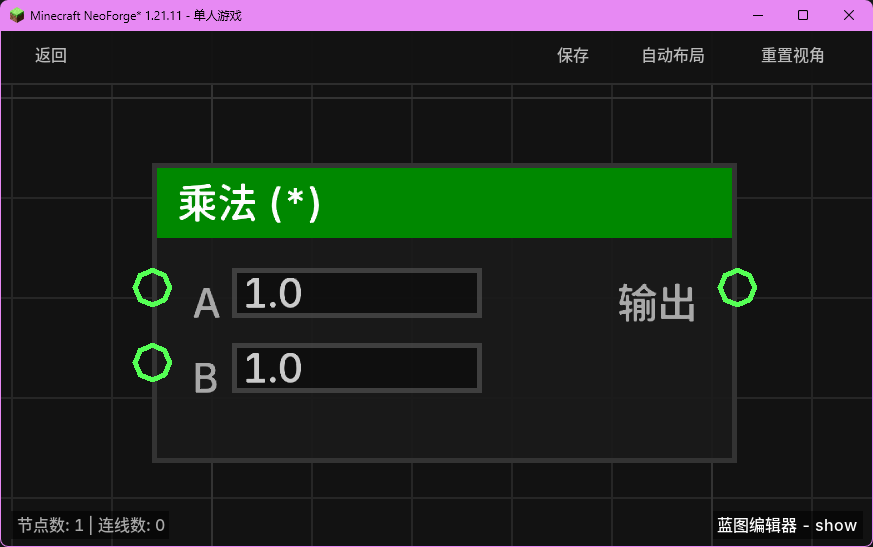This screenshot has height=547, width=873.
Task: Click the Minecraft app icon in title bar
Action: click(x=17, y=16)
